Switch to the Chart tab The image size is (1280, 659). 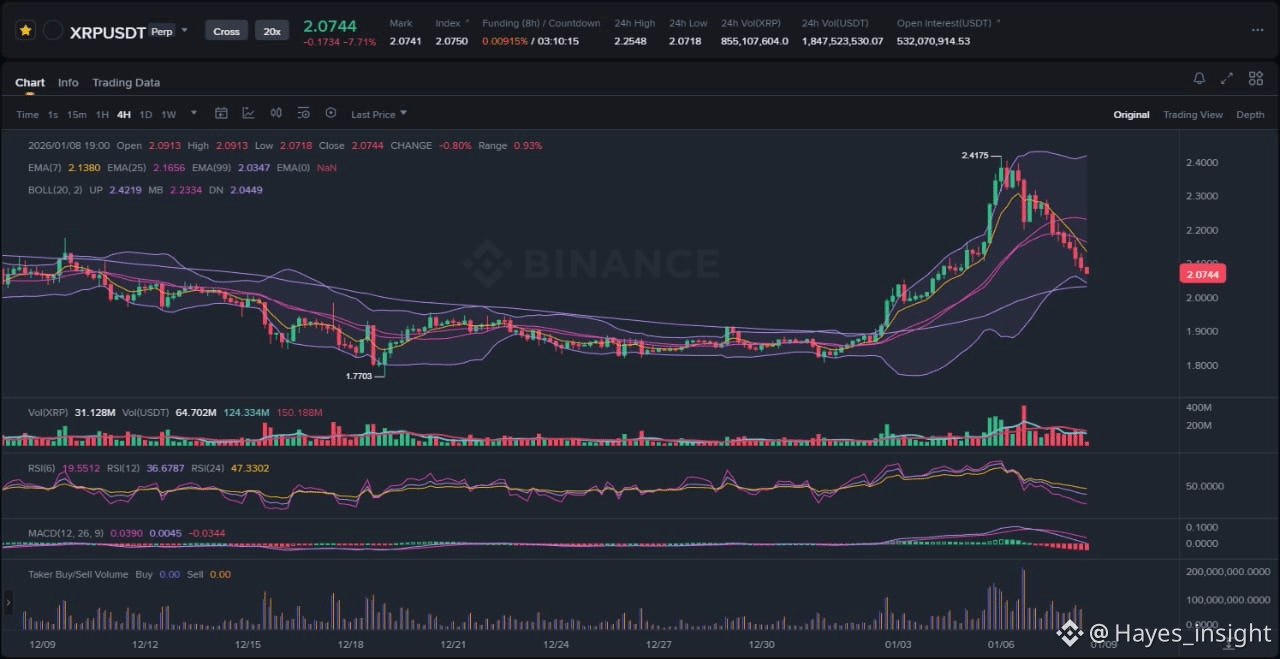(30, 83)
